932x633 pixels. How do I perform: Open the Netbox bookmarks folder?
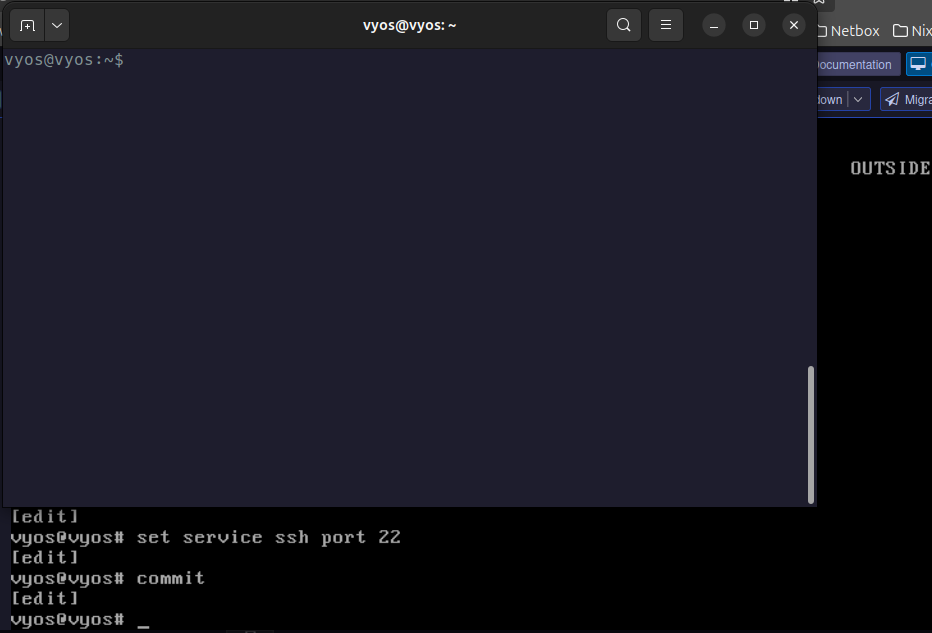click(849, 31)
